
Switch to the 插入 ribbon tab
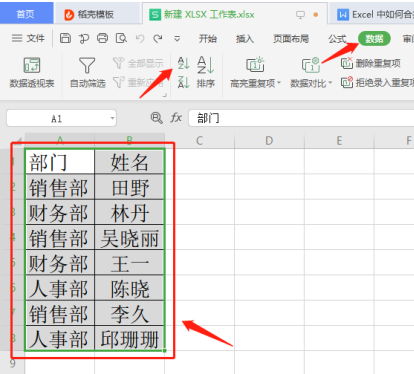245,39
